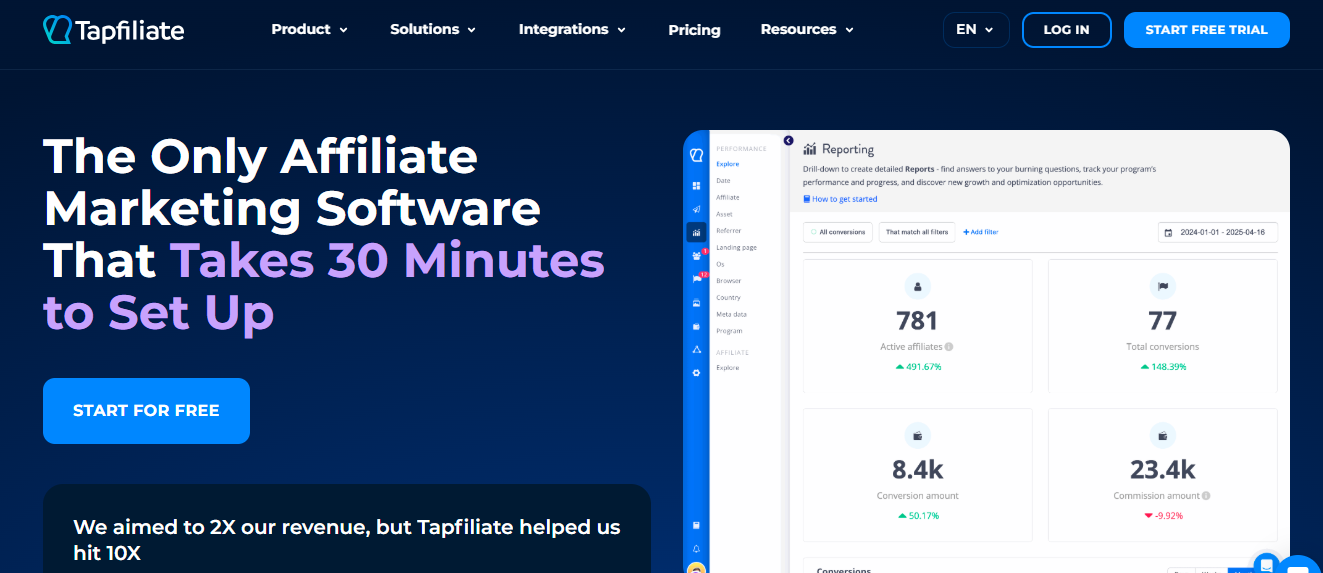Open the That match all filters selector

pos(917,232)
